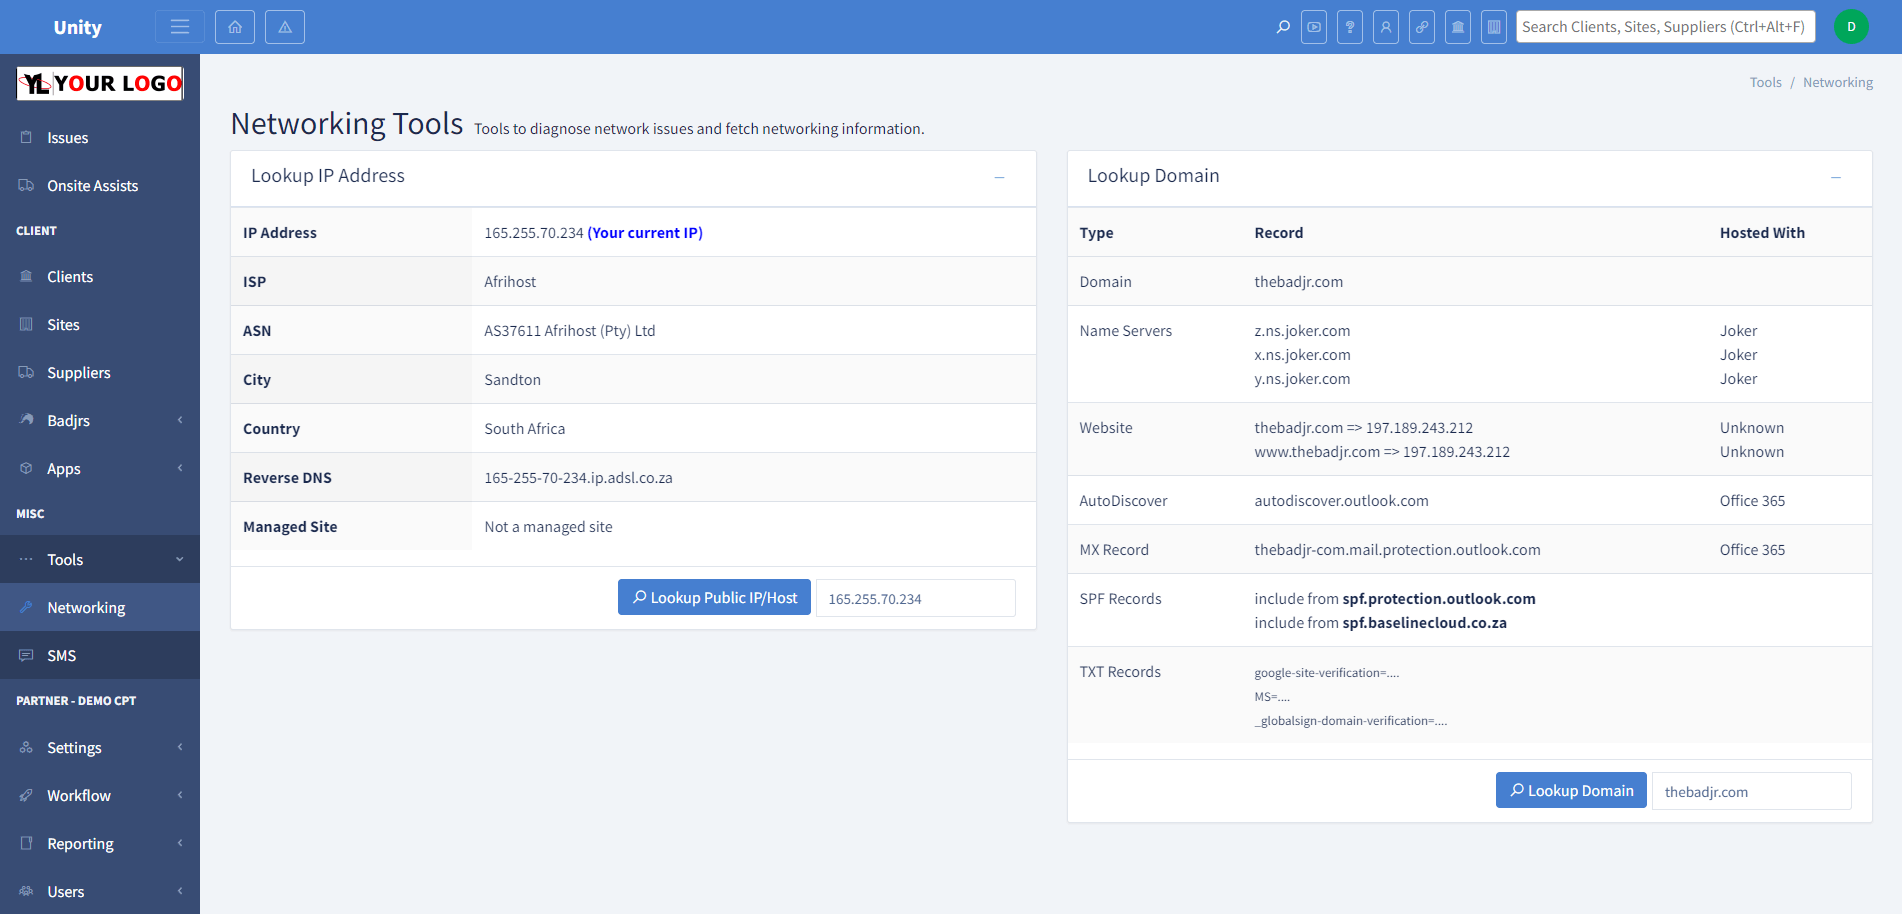Screen dimensions: 1902x914
Task: Expand the Workflow sidebar chevron
Action: [180, 795]
